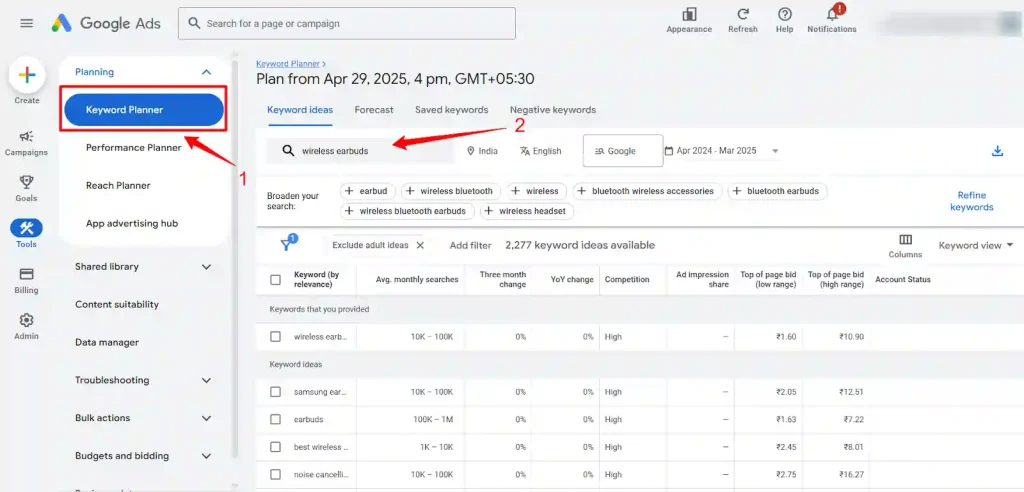Open Billing in the sidebar
1024x492 pixels.
26,280
